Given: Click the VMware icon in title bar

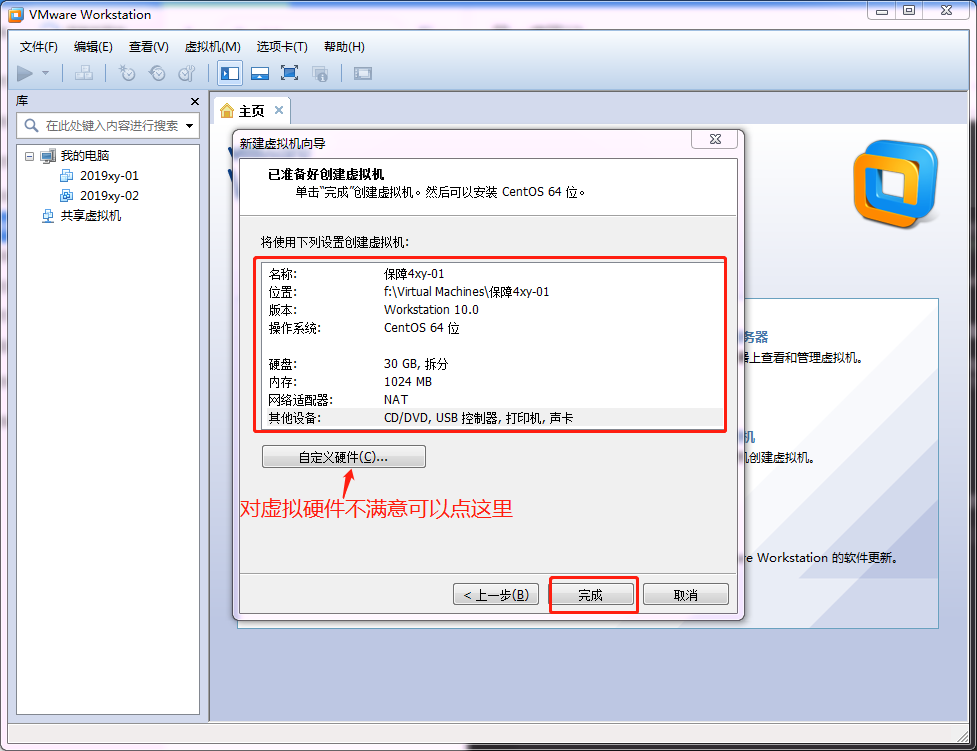Looking at the screenshot, I should click(x=16, y=14).
